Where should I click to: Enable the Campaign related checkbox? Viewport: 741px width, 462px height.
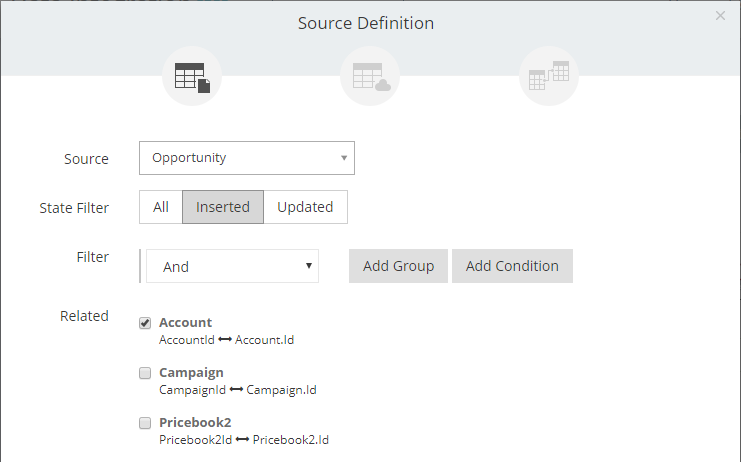(145, 373)
